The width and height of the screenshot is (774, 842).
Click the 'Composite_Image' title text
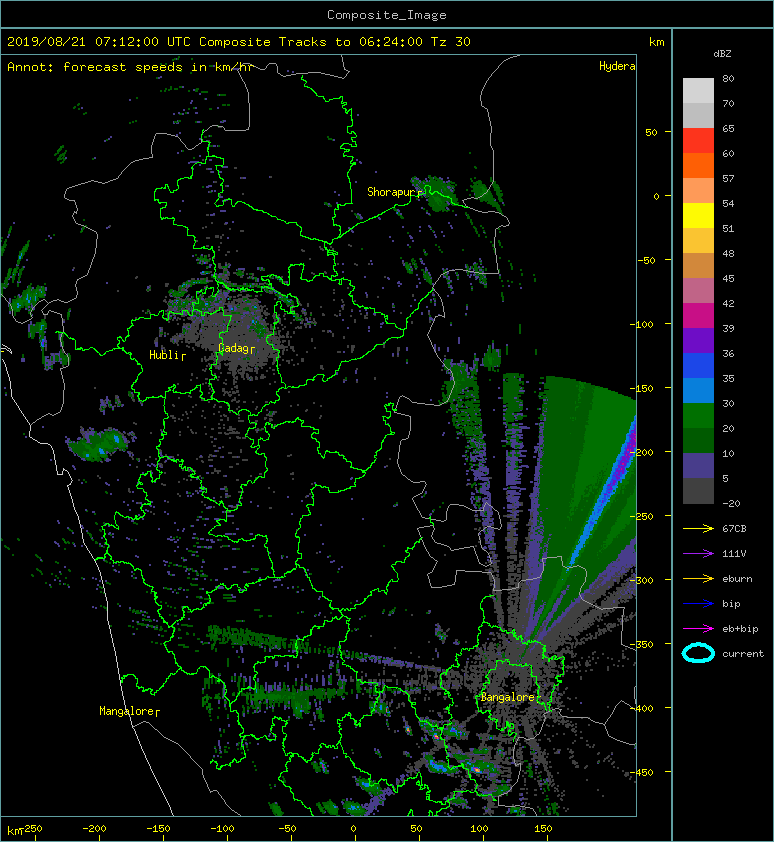point(387,15)
